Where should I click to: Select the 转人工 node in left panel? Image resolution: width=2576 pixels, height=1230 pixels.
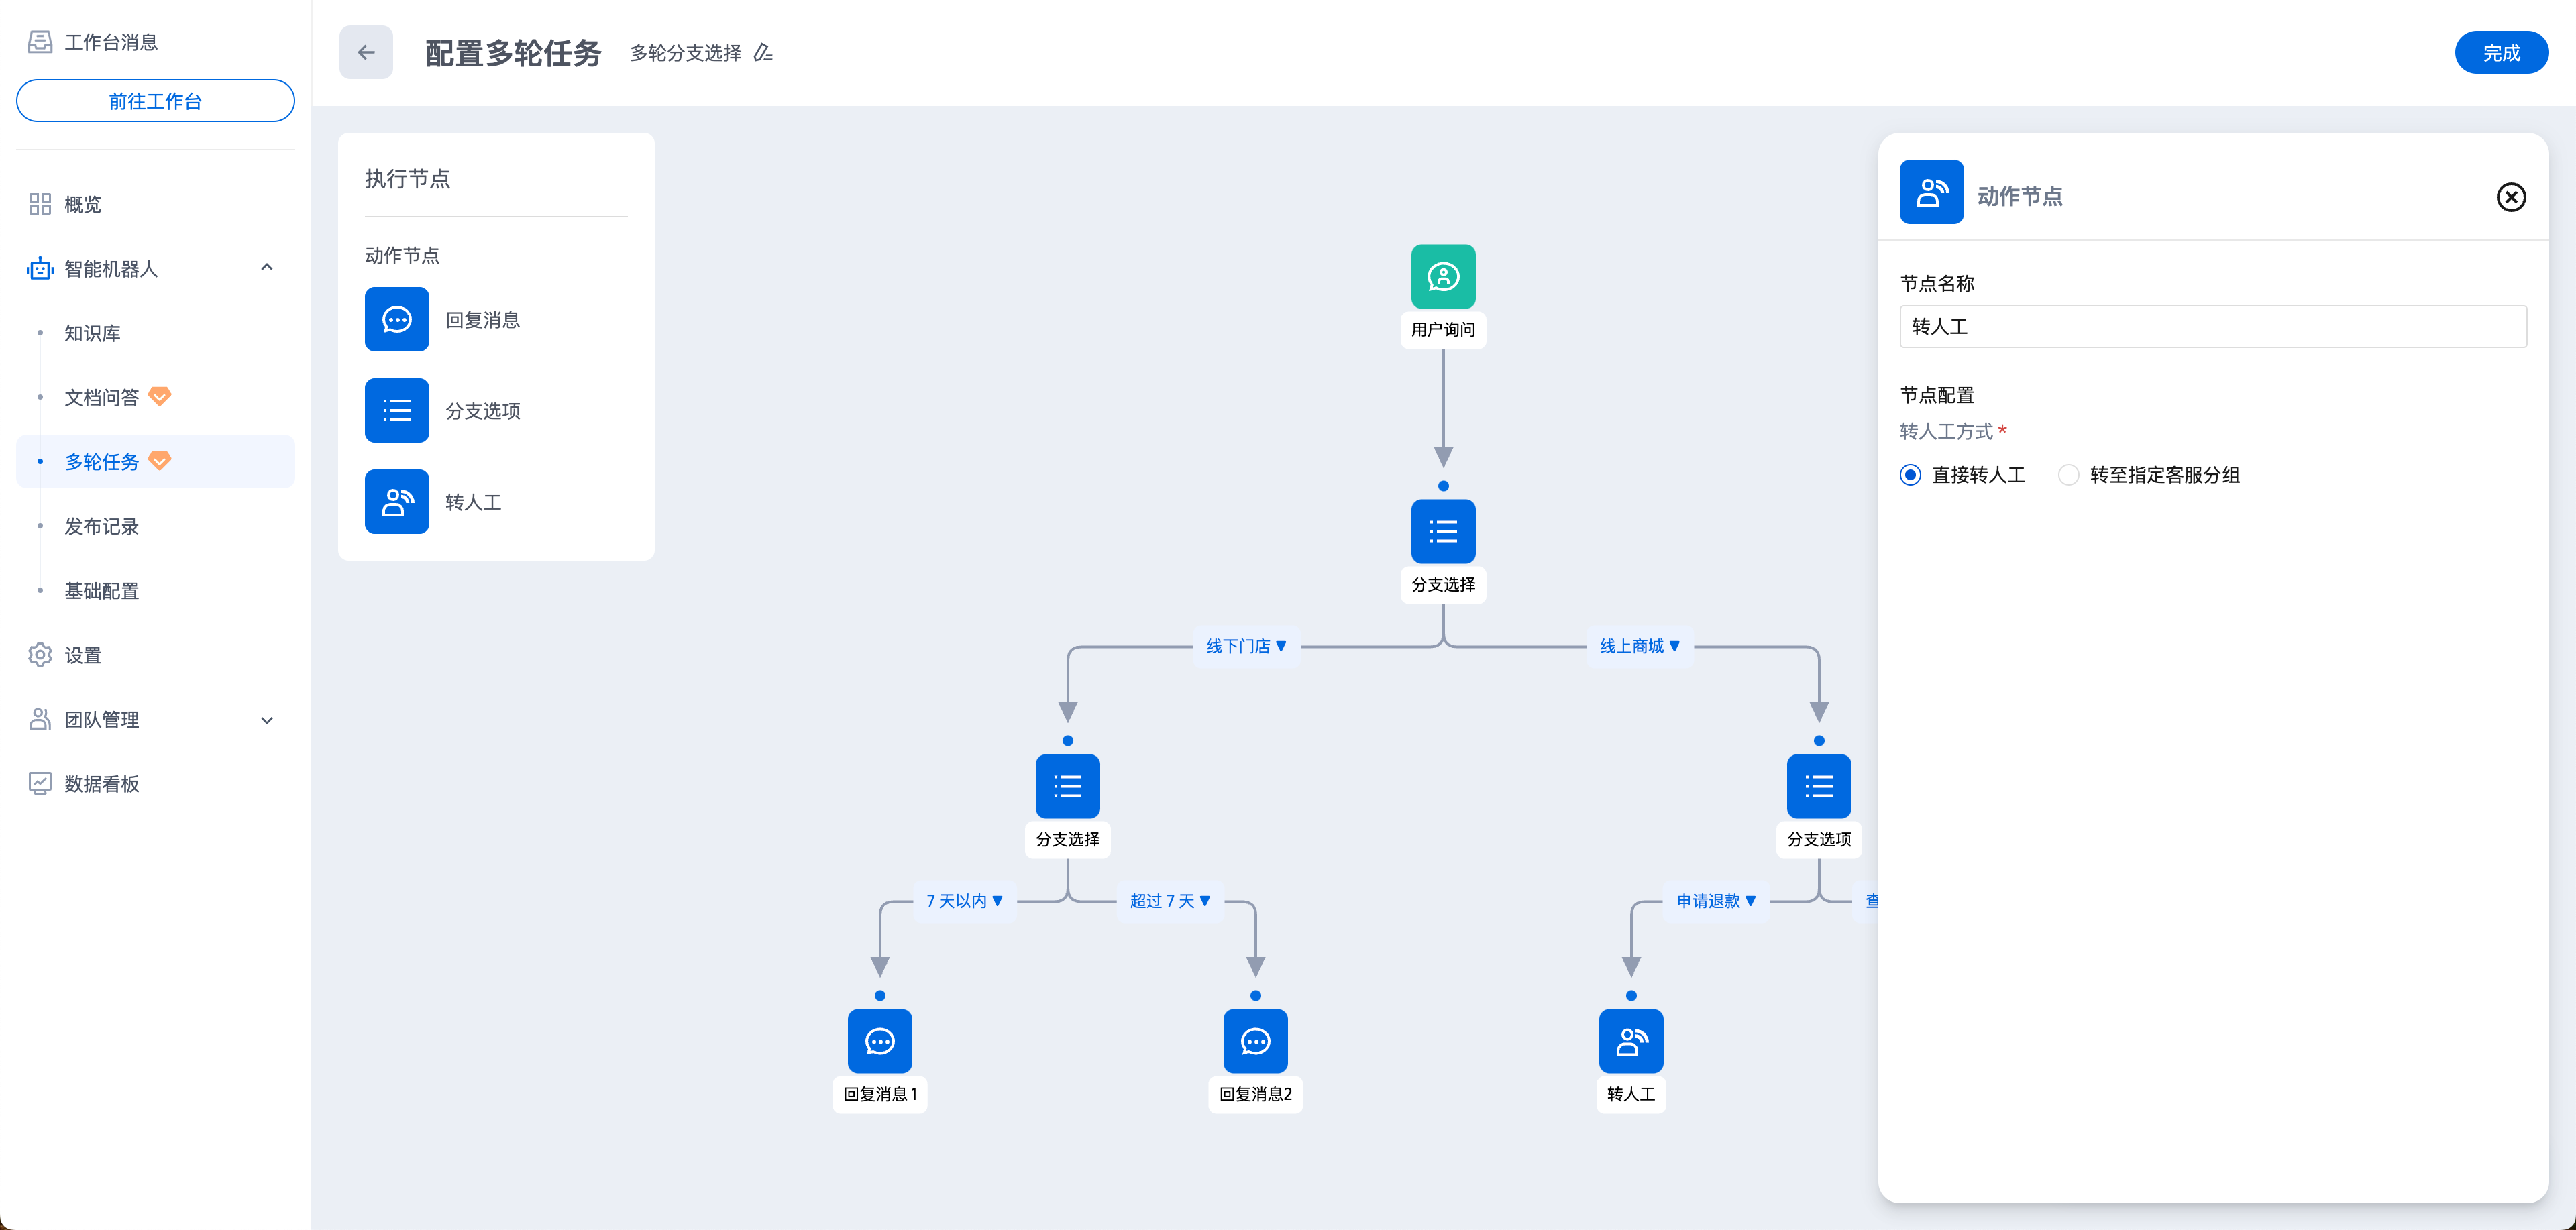point(397,502)
